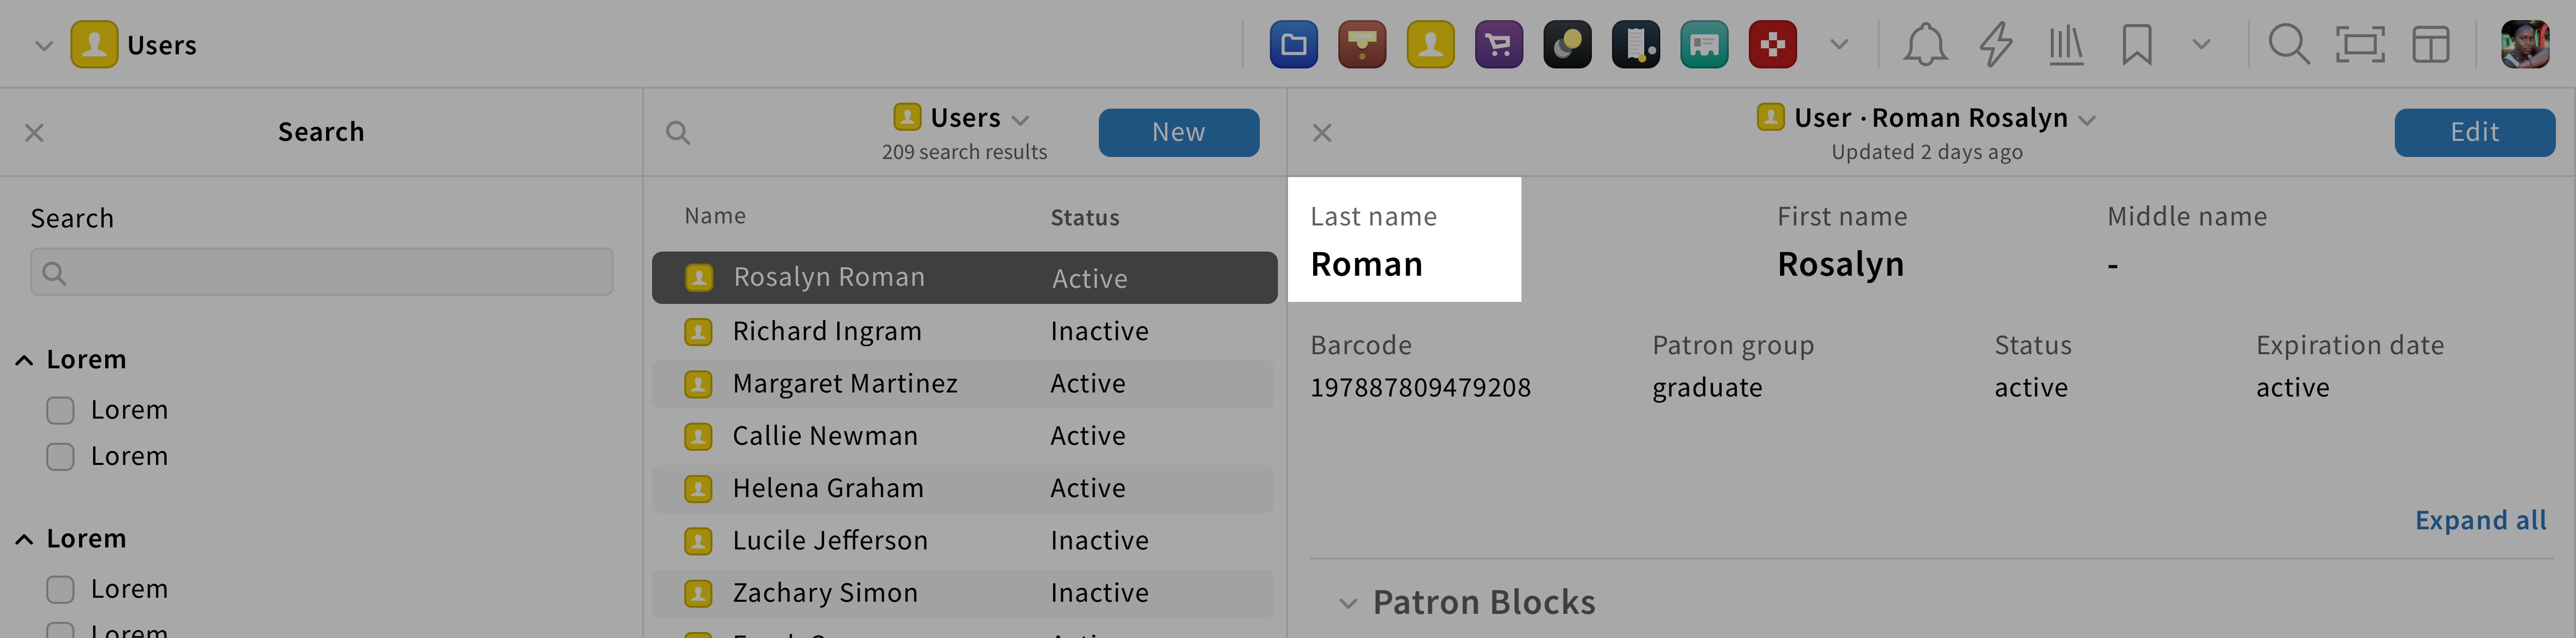Open the black two-circles app icon

[1567, 45]
